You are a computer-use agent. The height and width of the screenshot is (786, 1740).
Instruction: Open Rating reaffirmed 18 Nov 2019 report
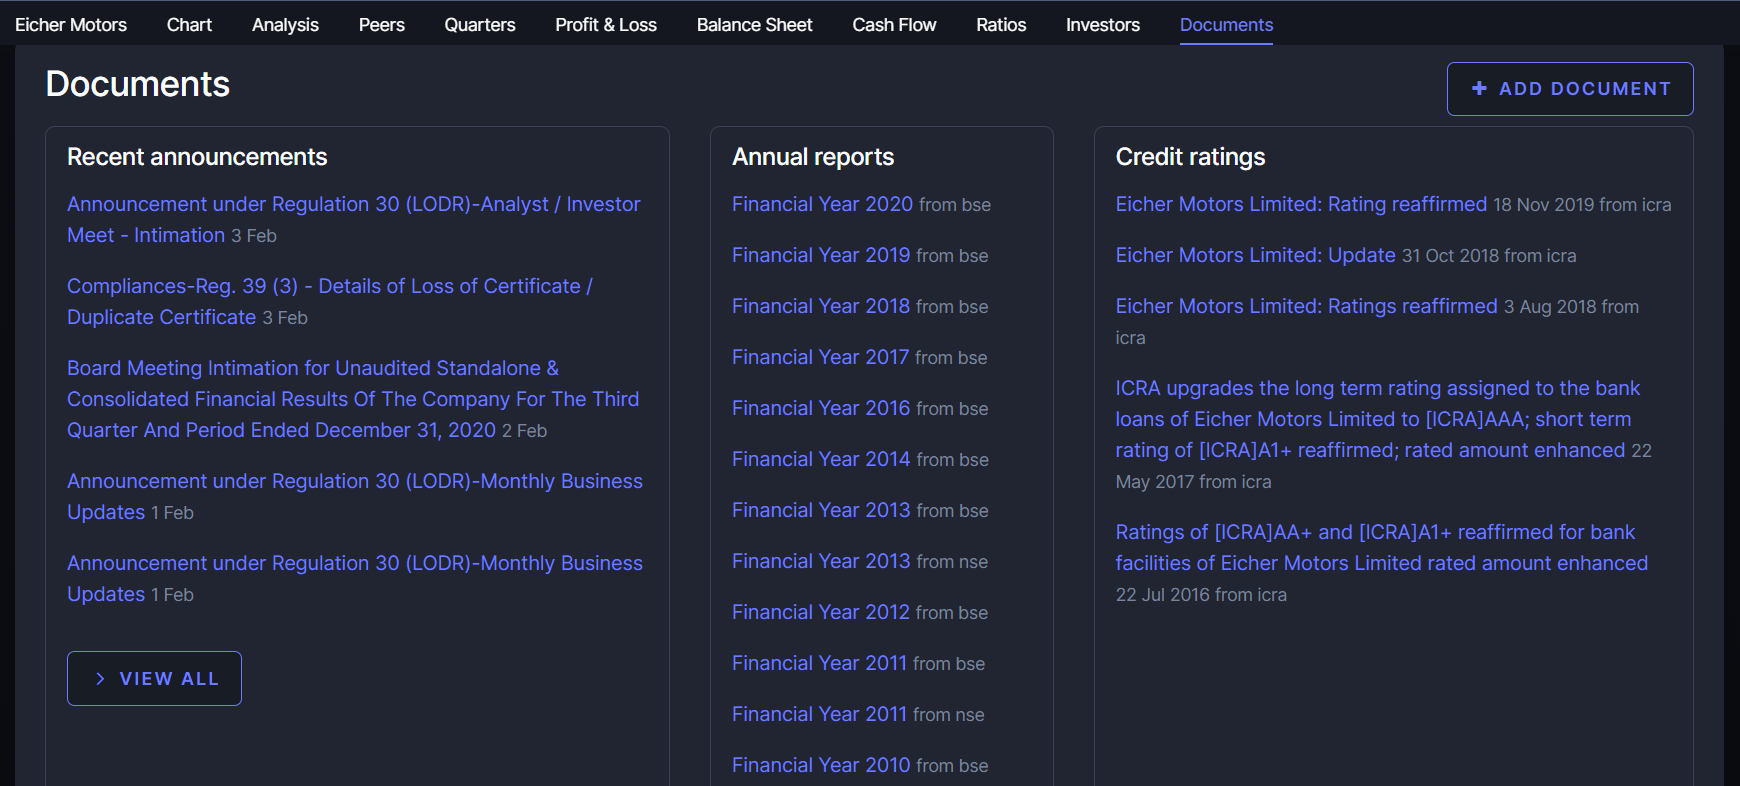(x=1301, y=204)
